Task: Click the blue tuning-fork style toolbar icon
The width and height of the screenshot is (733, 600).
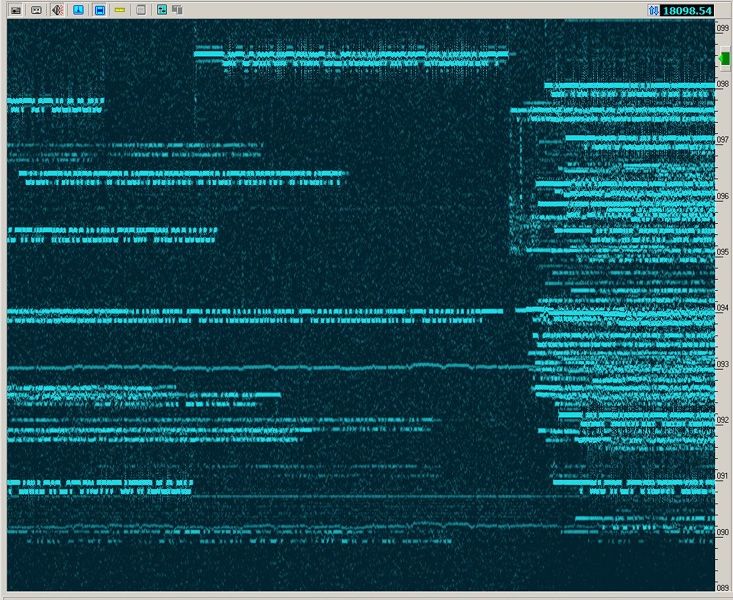Action: (x=79, y=10)
